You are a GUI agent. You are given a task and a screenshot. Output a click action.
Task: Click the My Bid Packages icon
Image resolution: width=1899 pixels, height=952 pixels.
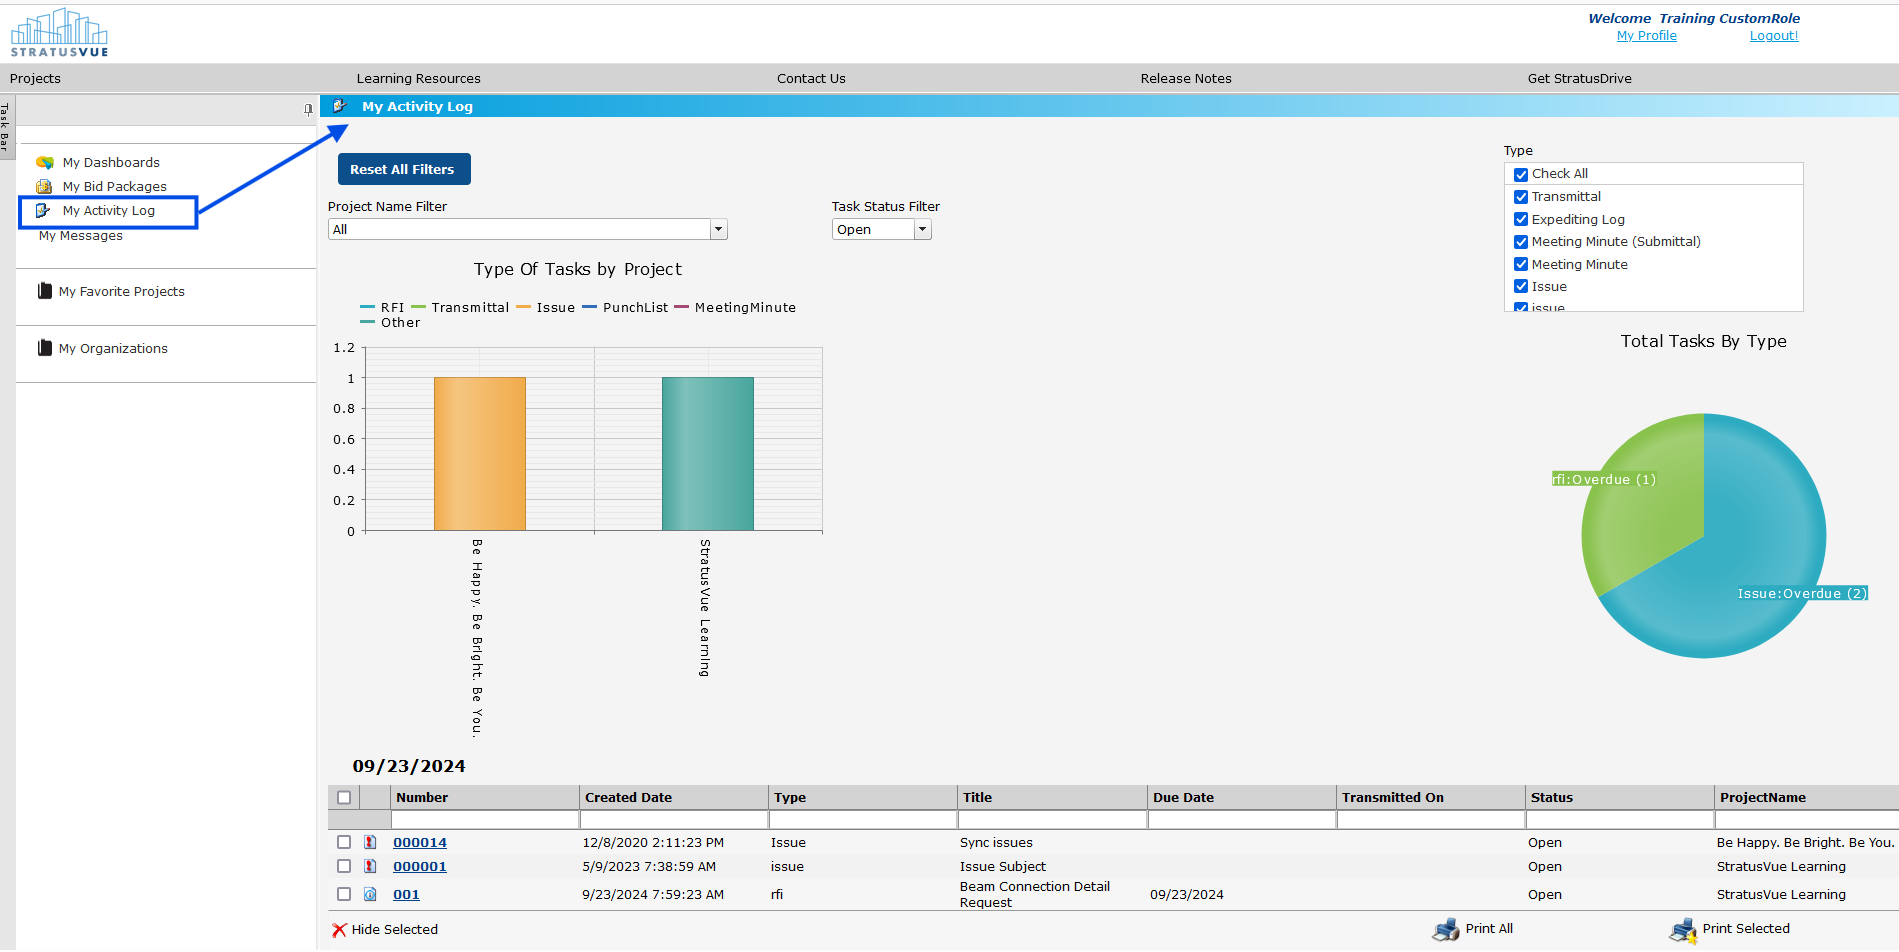coord(44,186)
